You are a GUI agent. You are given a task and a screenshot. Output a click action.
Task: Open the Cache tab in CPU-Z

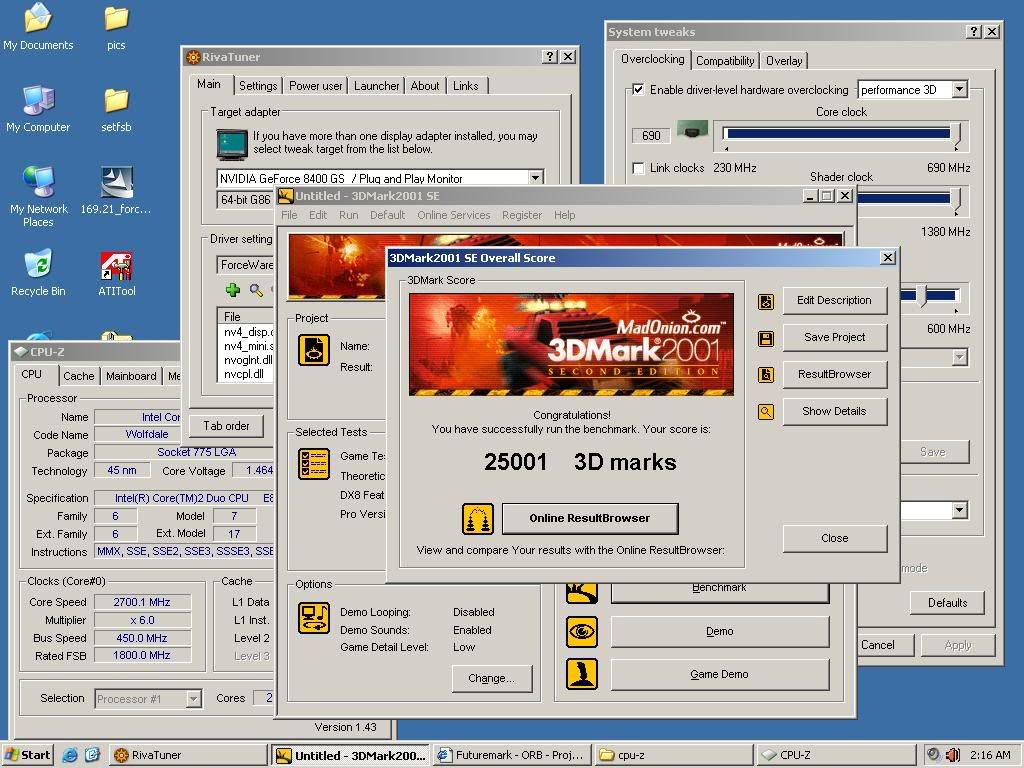[79, 376]
